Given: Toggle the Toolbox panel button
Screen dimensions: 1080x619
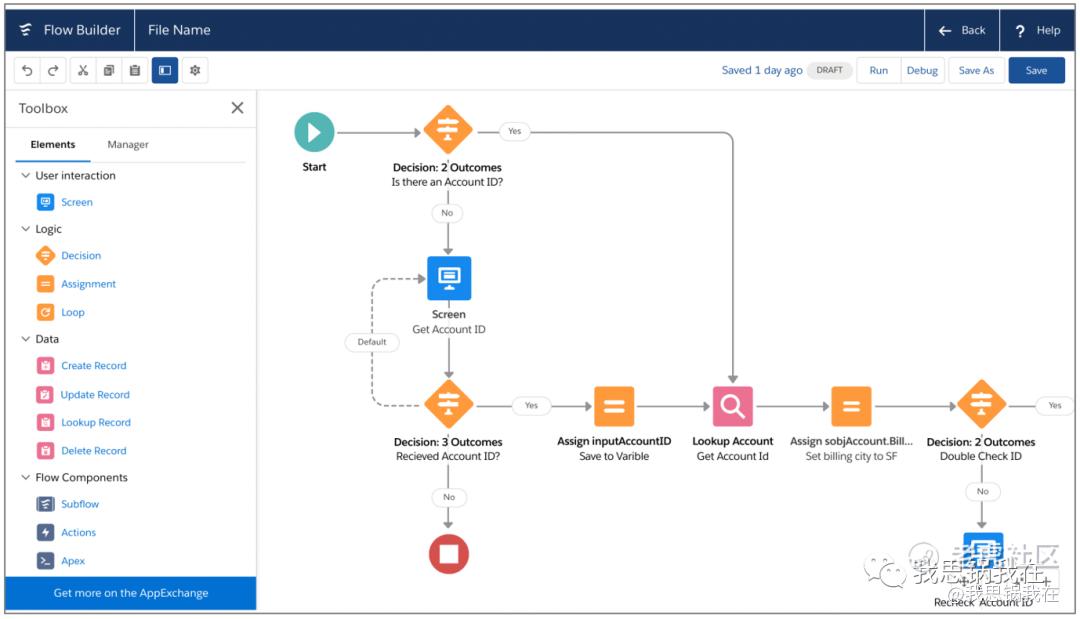Looking at the screenshot, I should [x=165, y=70].
